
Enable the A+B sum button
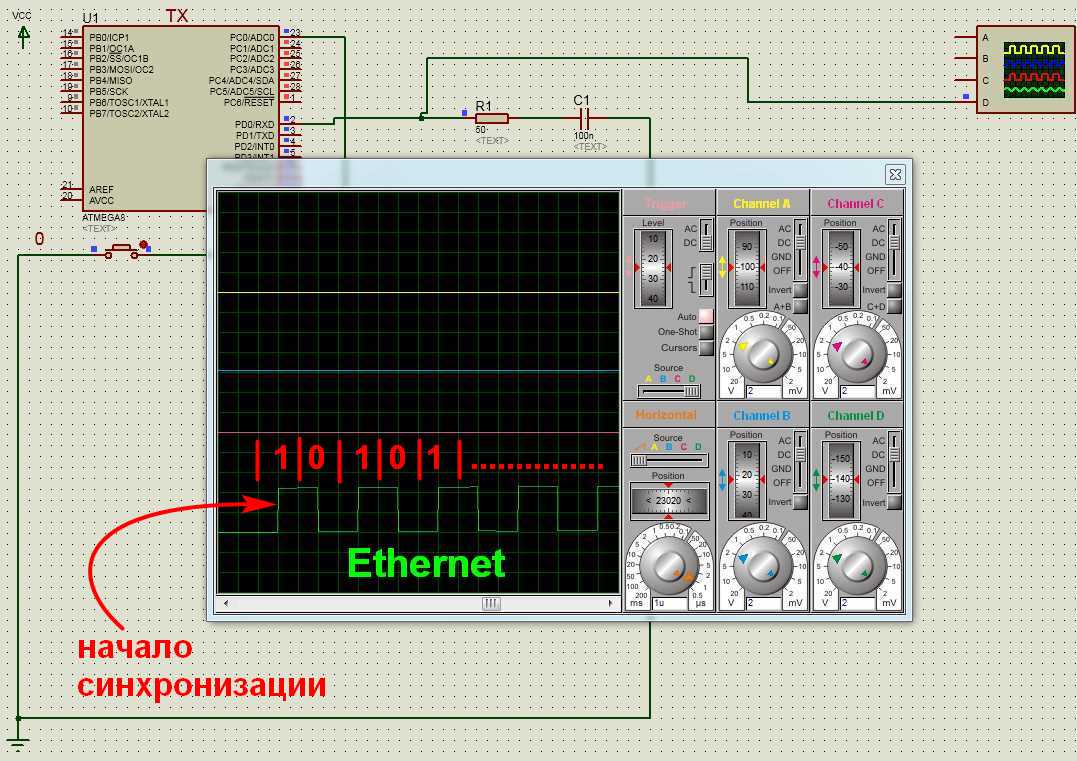coord(800,306)
